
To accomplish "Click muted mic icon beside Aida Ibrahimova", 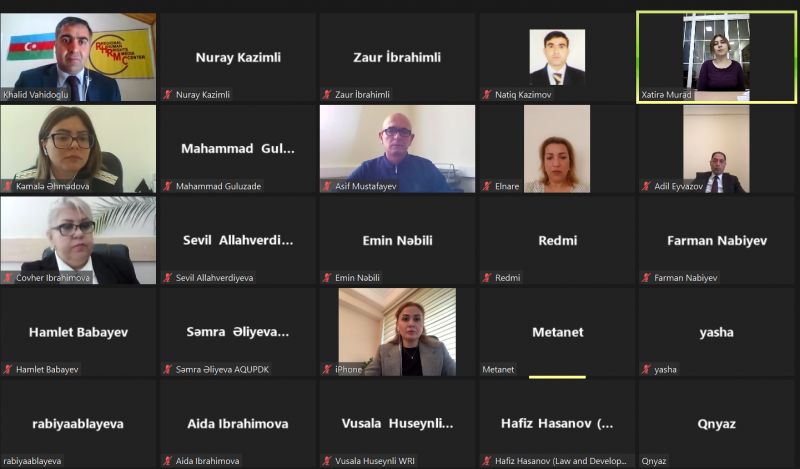I will [x=167, y=461].
